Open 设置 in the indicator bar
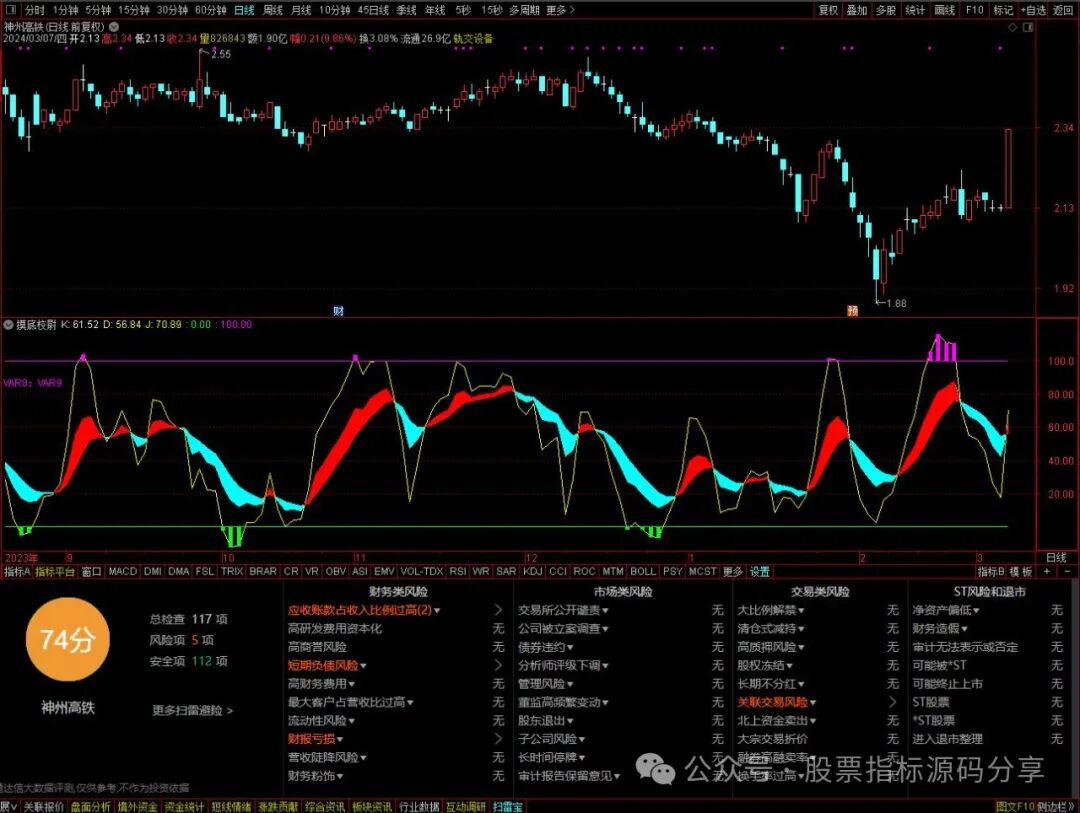 [x=759, y=571]
